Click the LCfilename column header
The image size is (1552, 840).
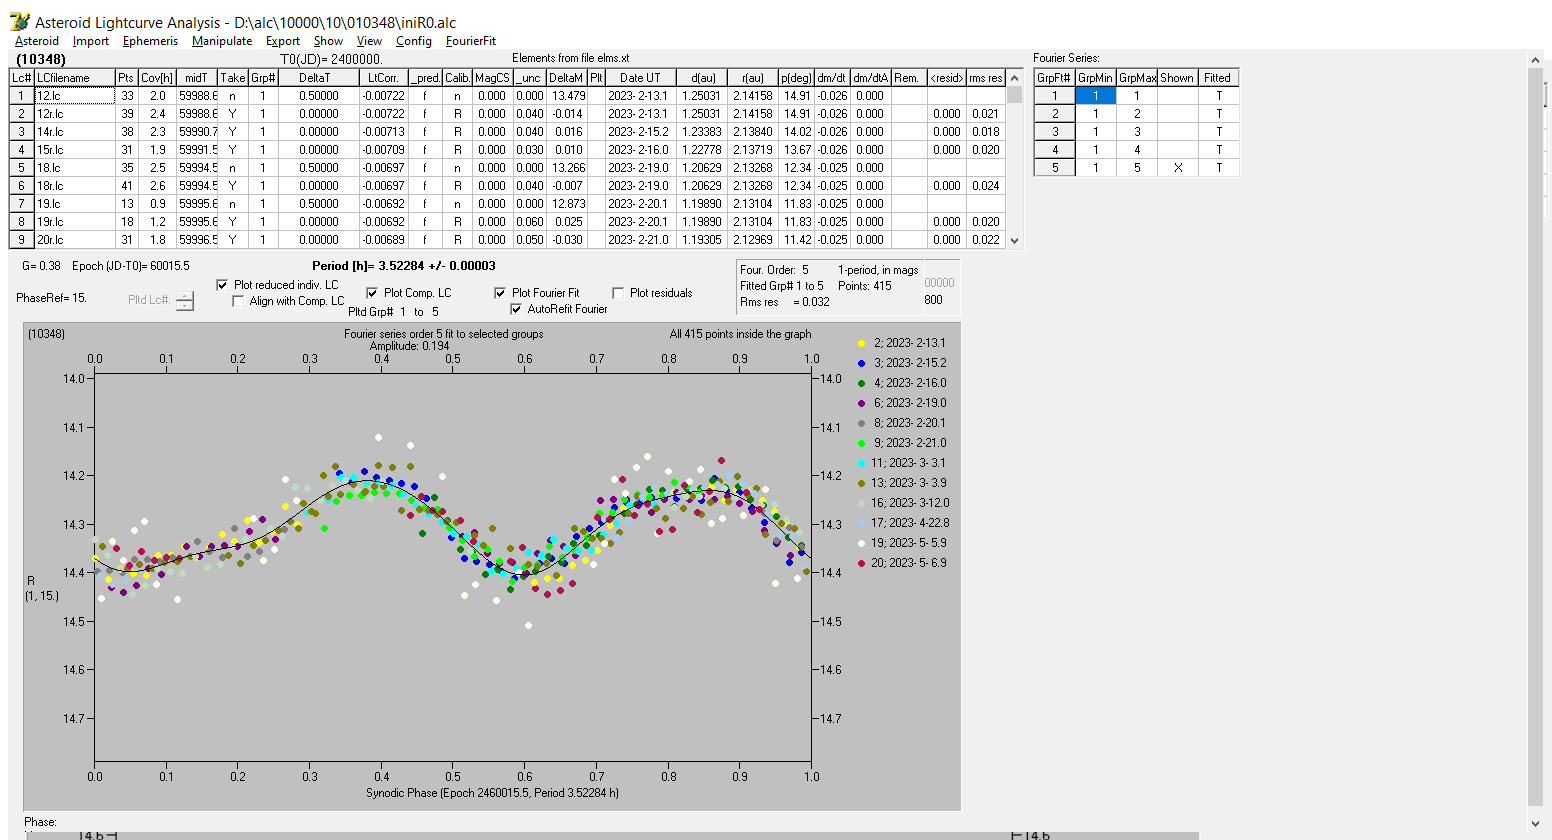74,78
